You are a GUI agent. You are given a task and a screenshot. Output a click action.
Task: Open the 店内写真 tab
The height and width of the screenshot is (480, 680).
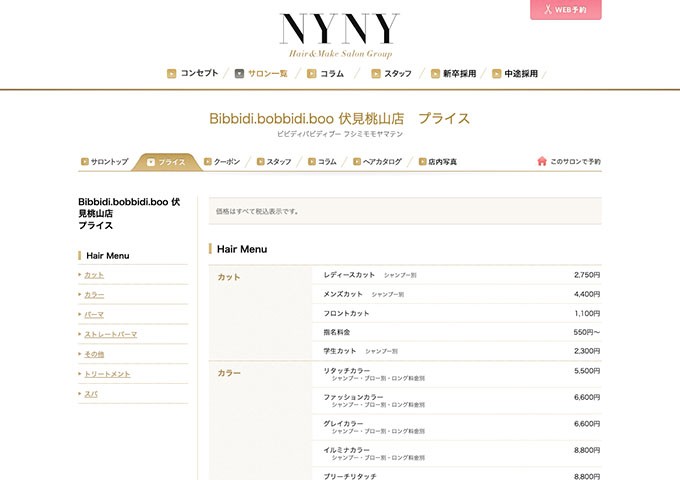tap(437, 161)
